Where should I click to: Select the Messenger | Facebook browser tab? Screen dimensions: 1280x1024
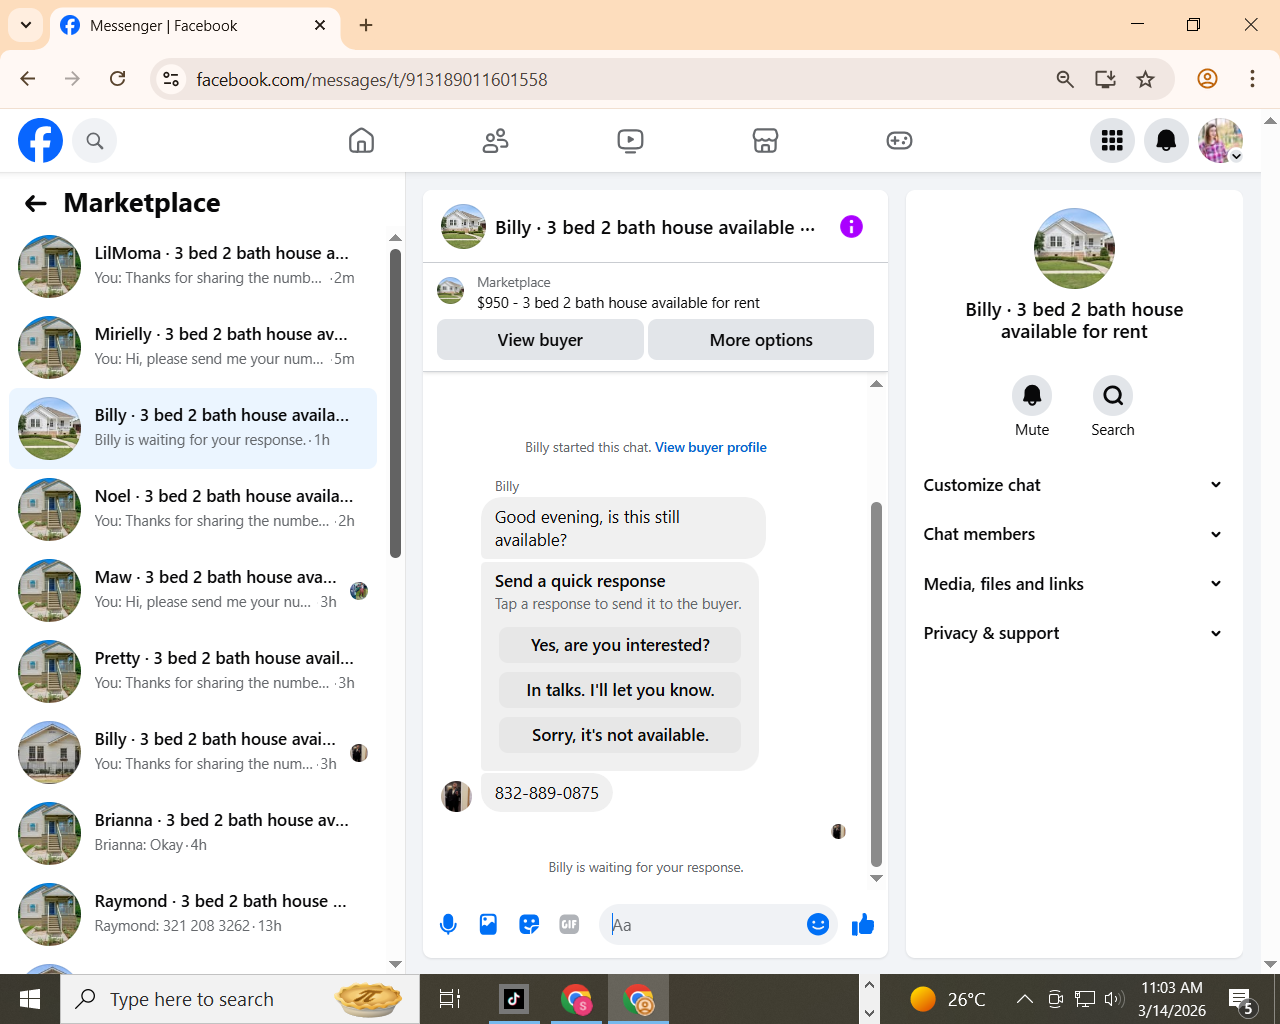point(194,26)
